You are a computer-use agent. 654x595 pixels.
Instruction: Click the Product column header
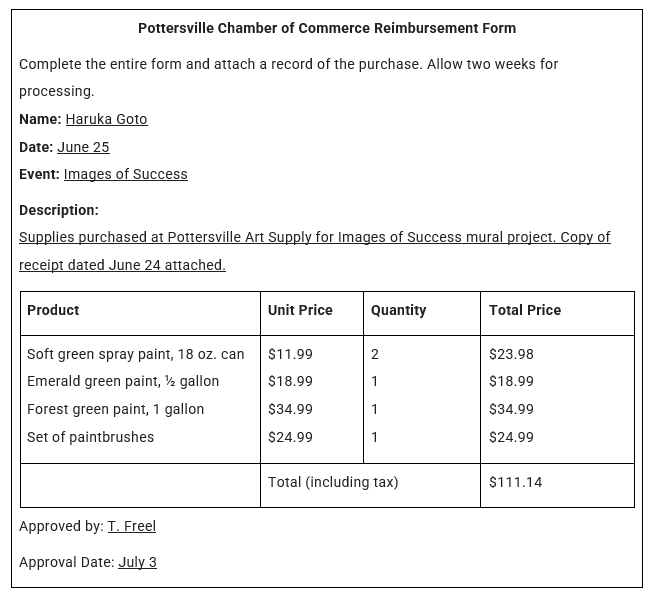coord(53,310)
